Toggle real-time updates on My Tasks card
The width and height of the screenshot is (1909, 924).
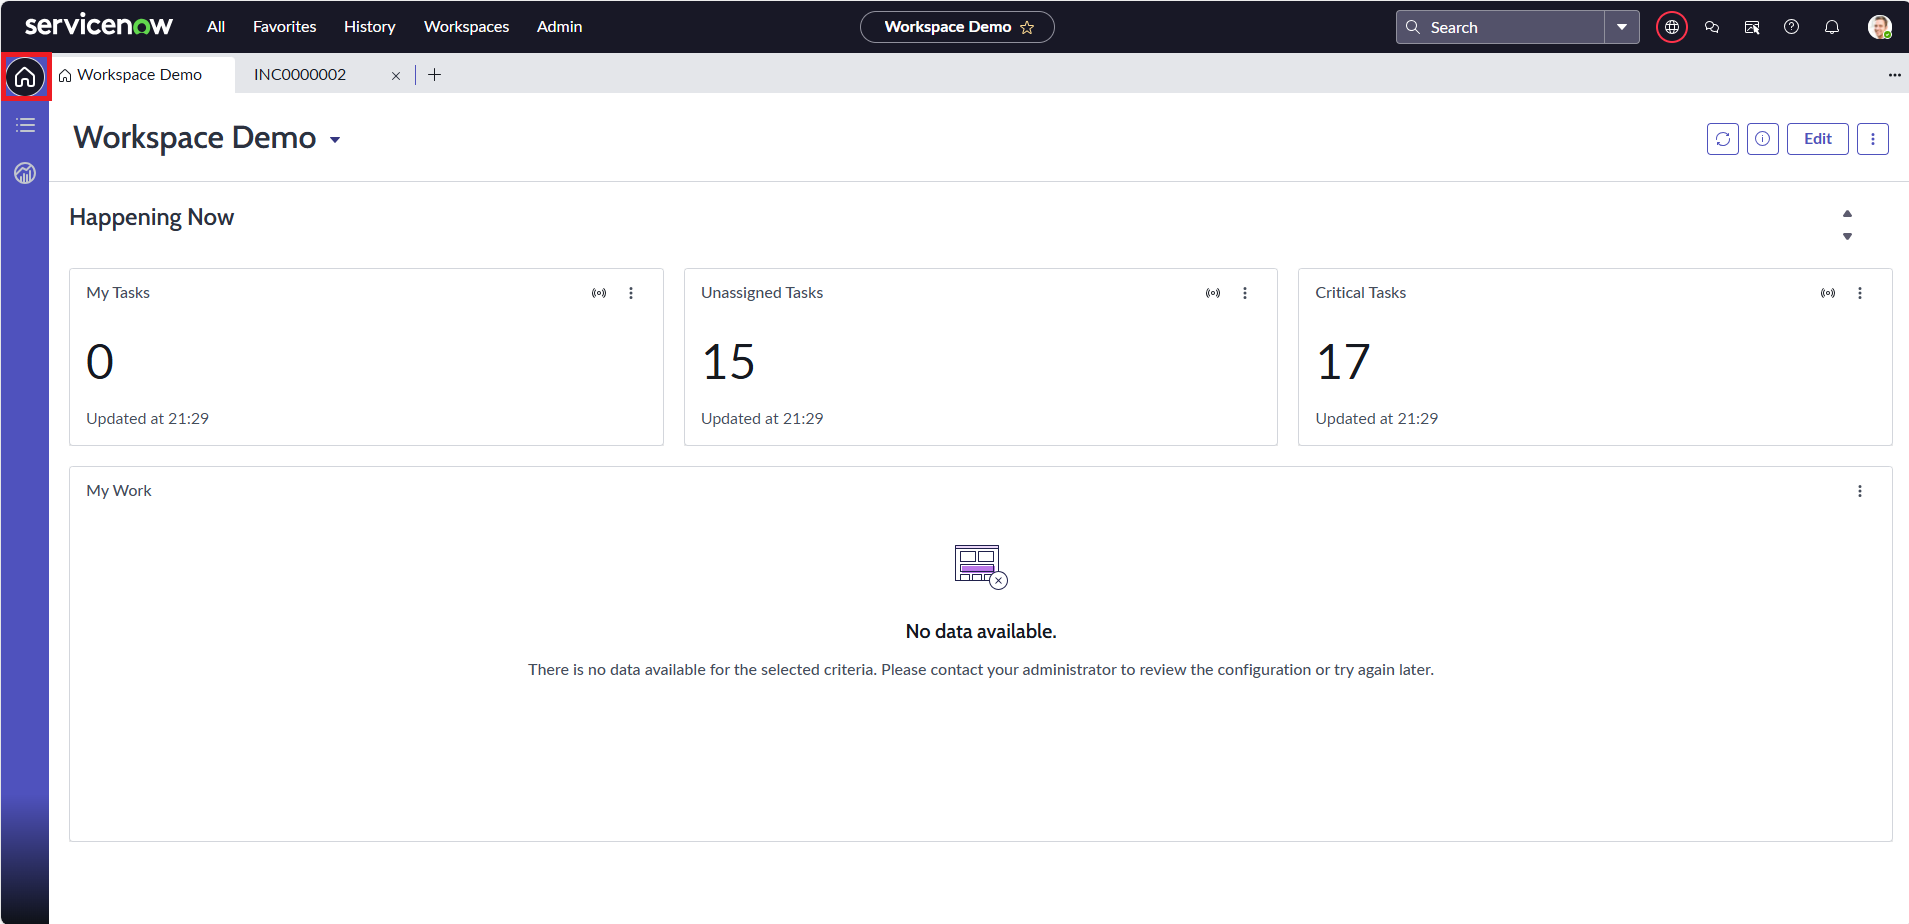click(599, 293)
